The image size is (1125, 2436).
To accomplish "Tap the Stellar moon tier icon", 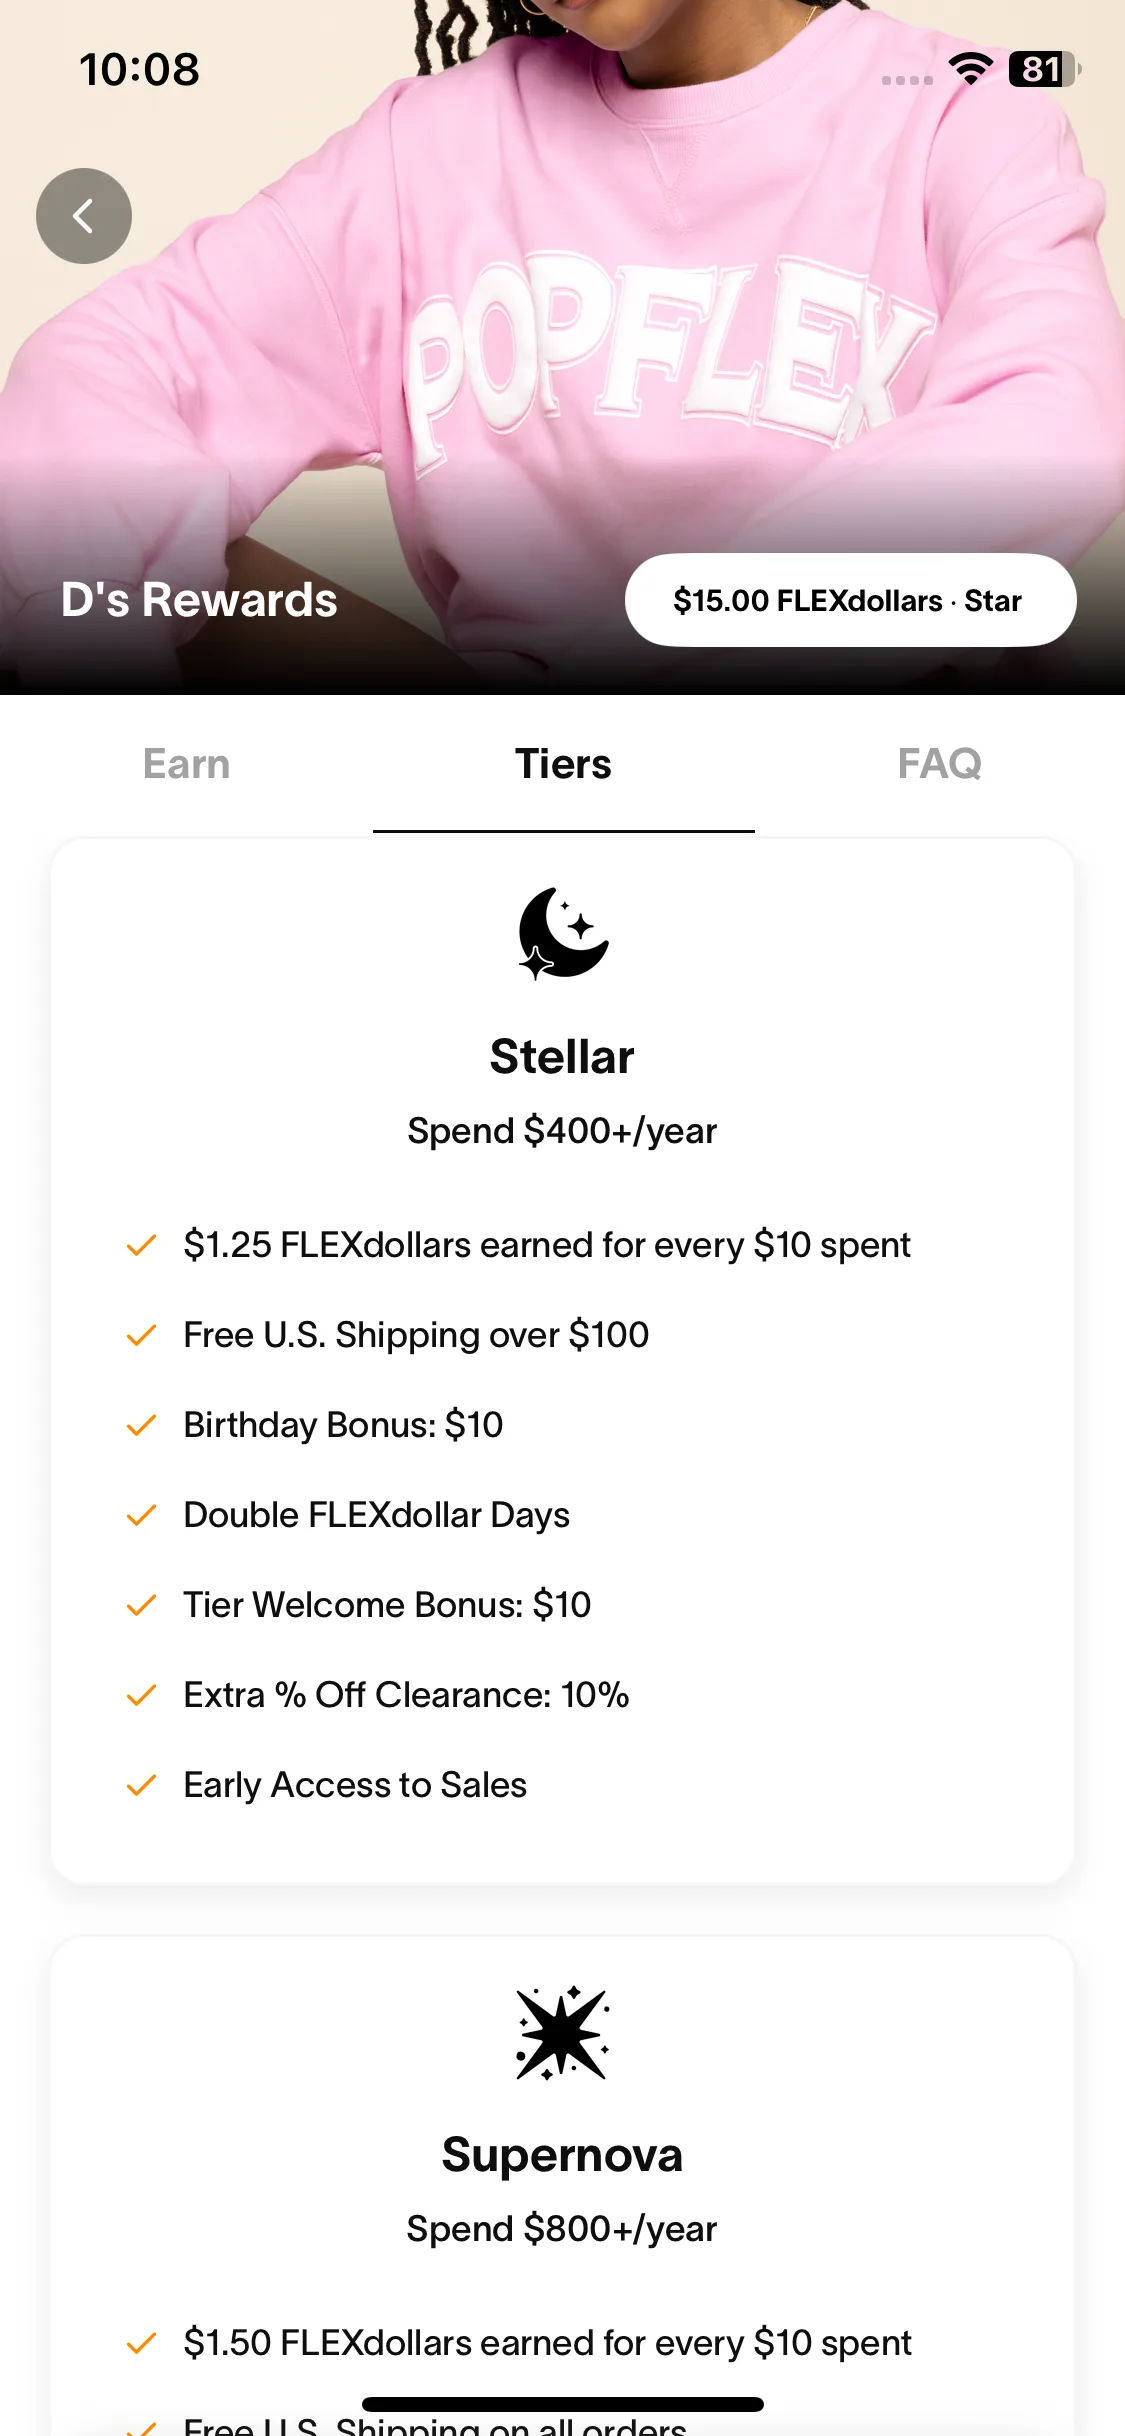I will (x=563, y=933).
